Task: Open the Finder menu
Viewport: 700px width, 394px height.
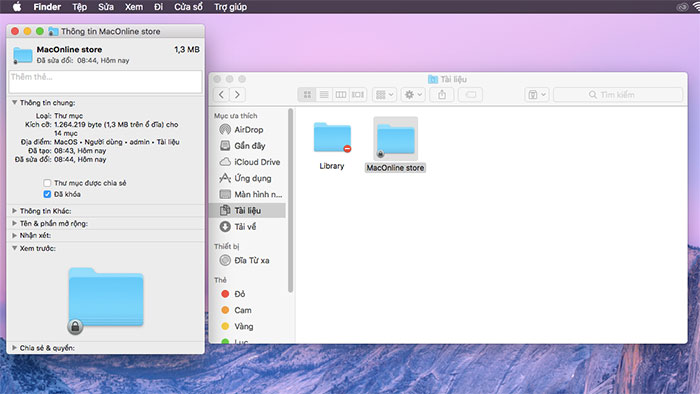Action: 47,7
